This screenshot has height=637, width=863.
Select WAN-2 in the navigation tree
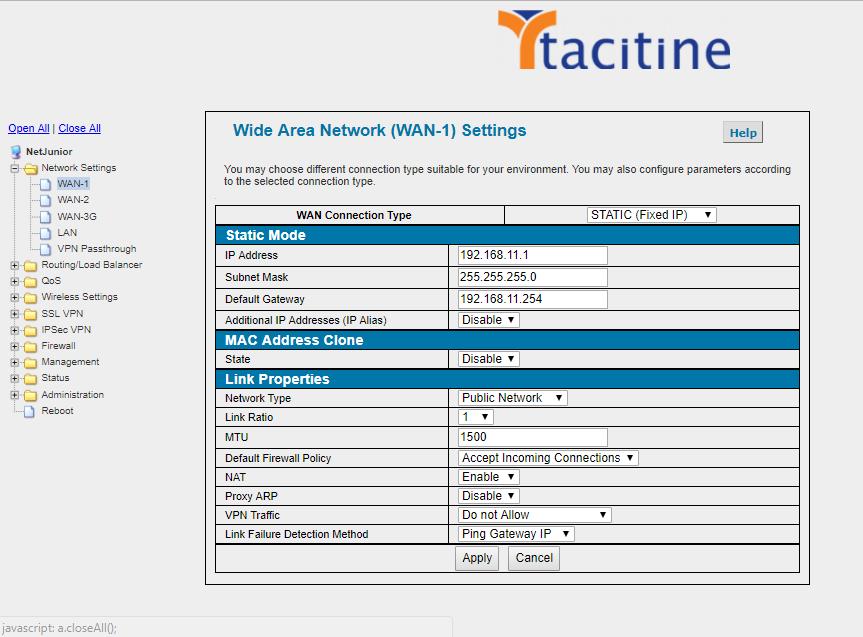click(x=73, y=200)
